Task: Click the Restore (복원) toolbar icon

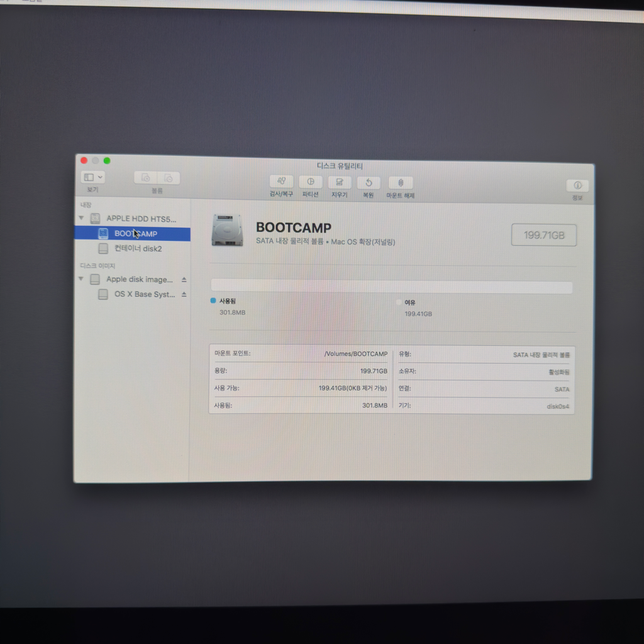Action: pos(369,183)
